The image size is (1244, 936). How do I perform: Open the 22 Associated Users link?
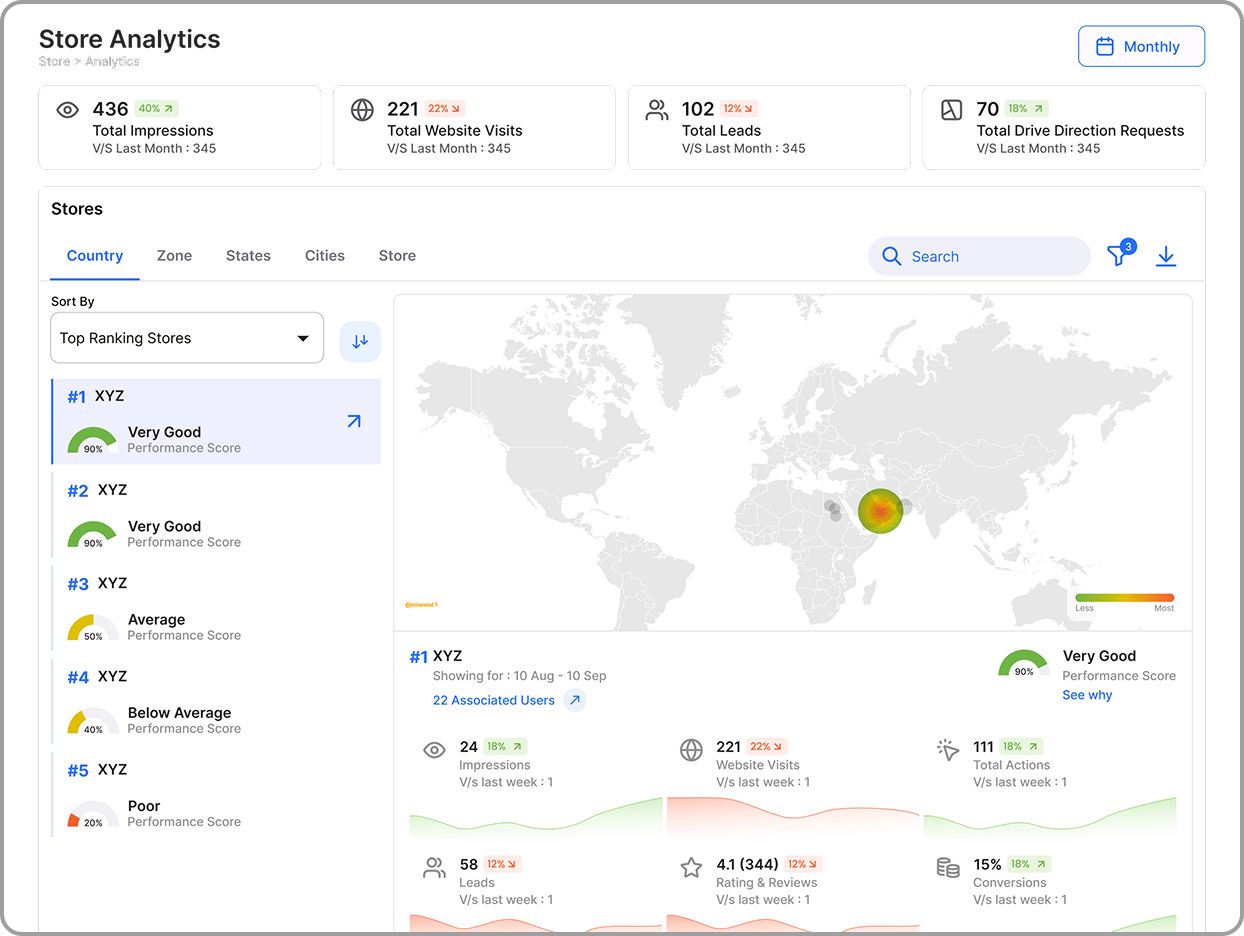coord(493,700)
